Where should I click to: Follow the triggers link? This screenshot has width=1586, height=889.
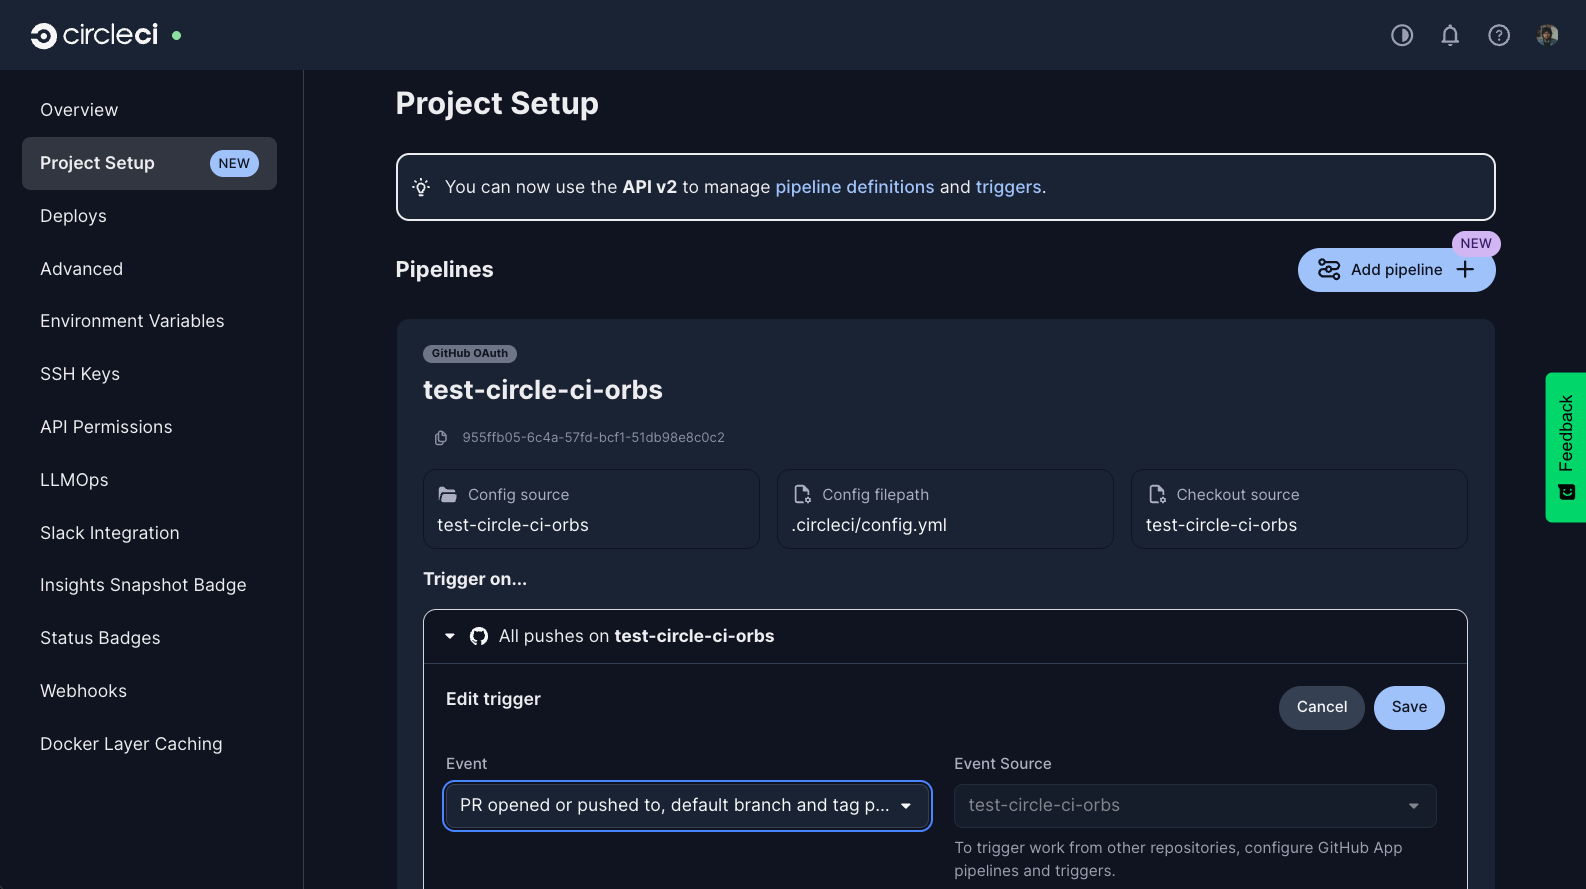pos(1008,187)
